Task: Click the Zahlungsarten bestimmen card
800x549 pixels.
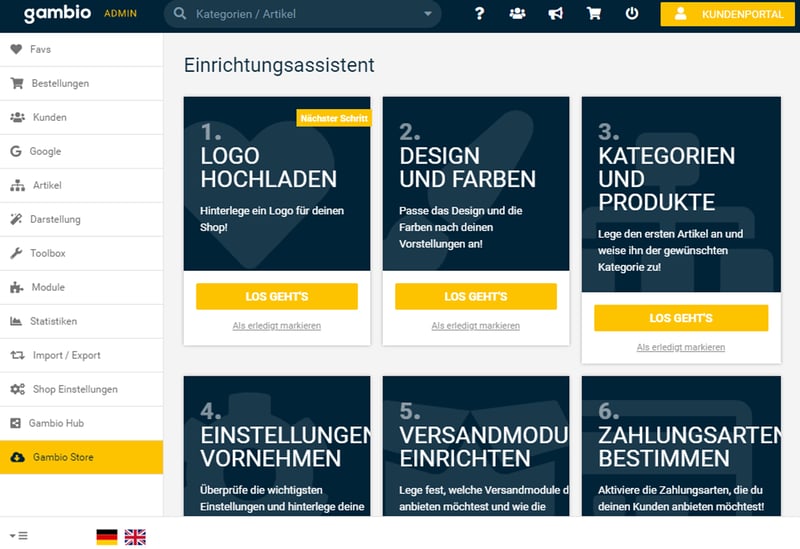Action: pos(681,446)
